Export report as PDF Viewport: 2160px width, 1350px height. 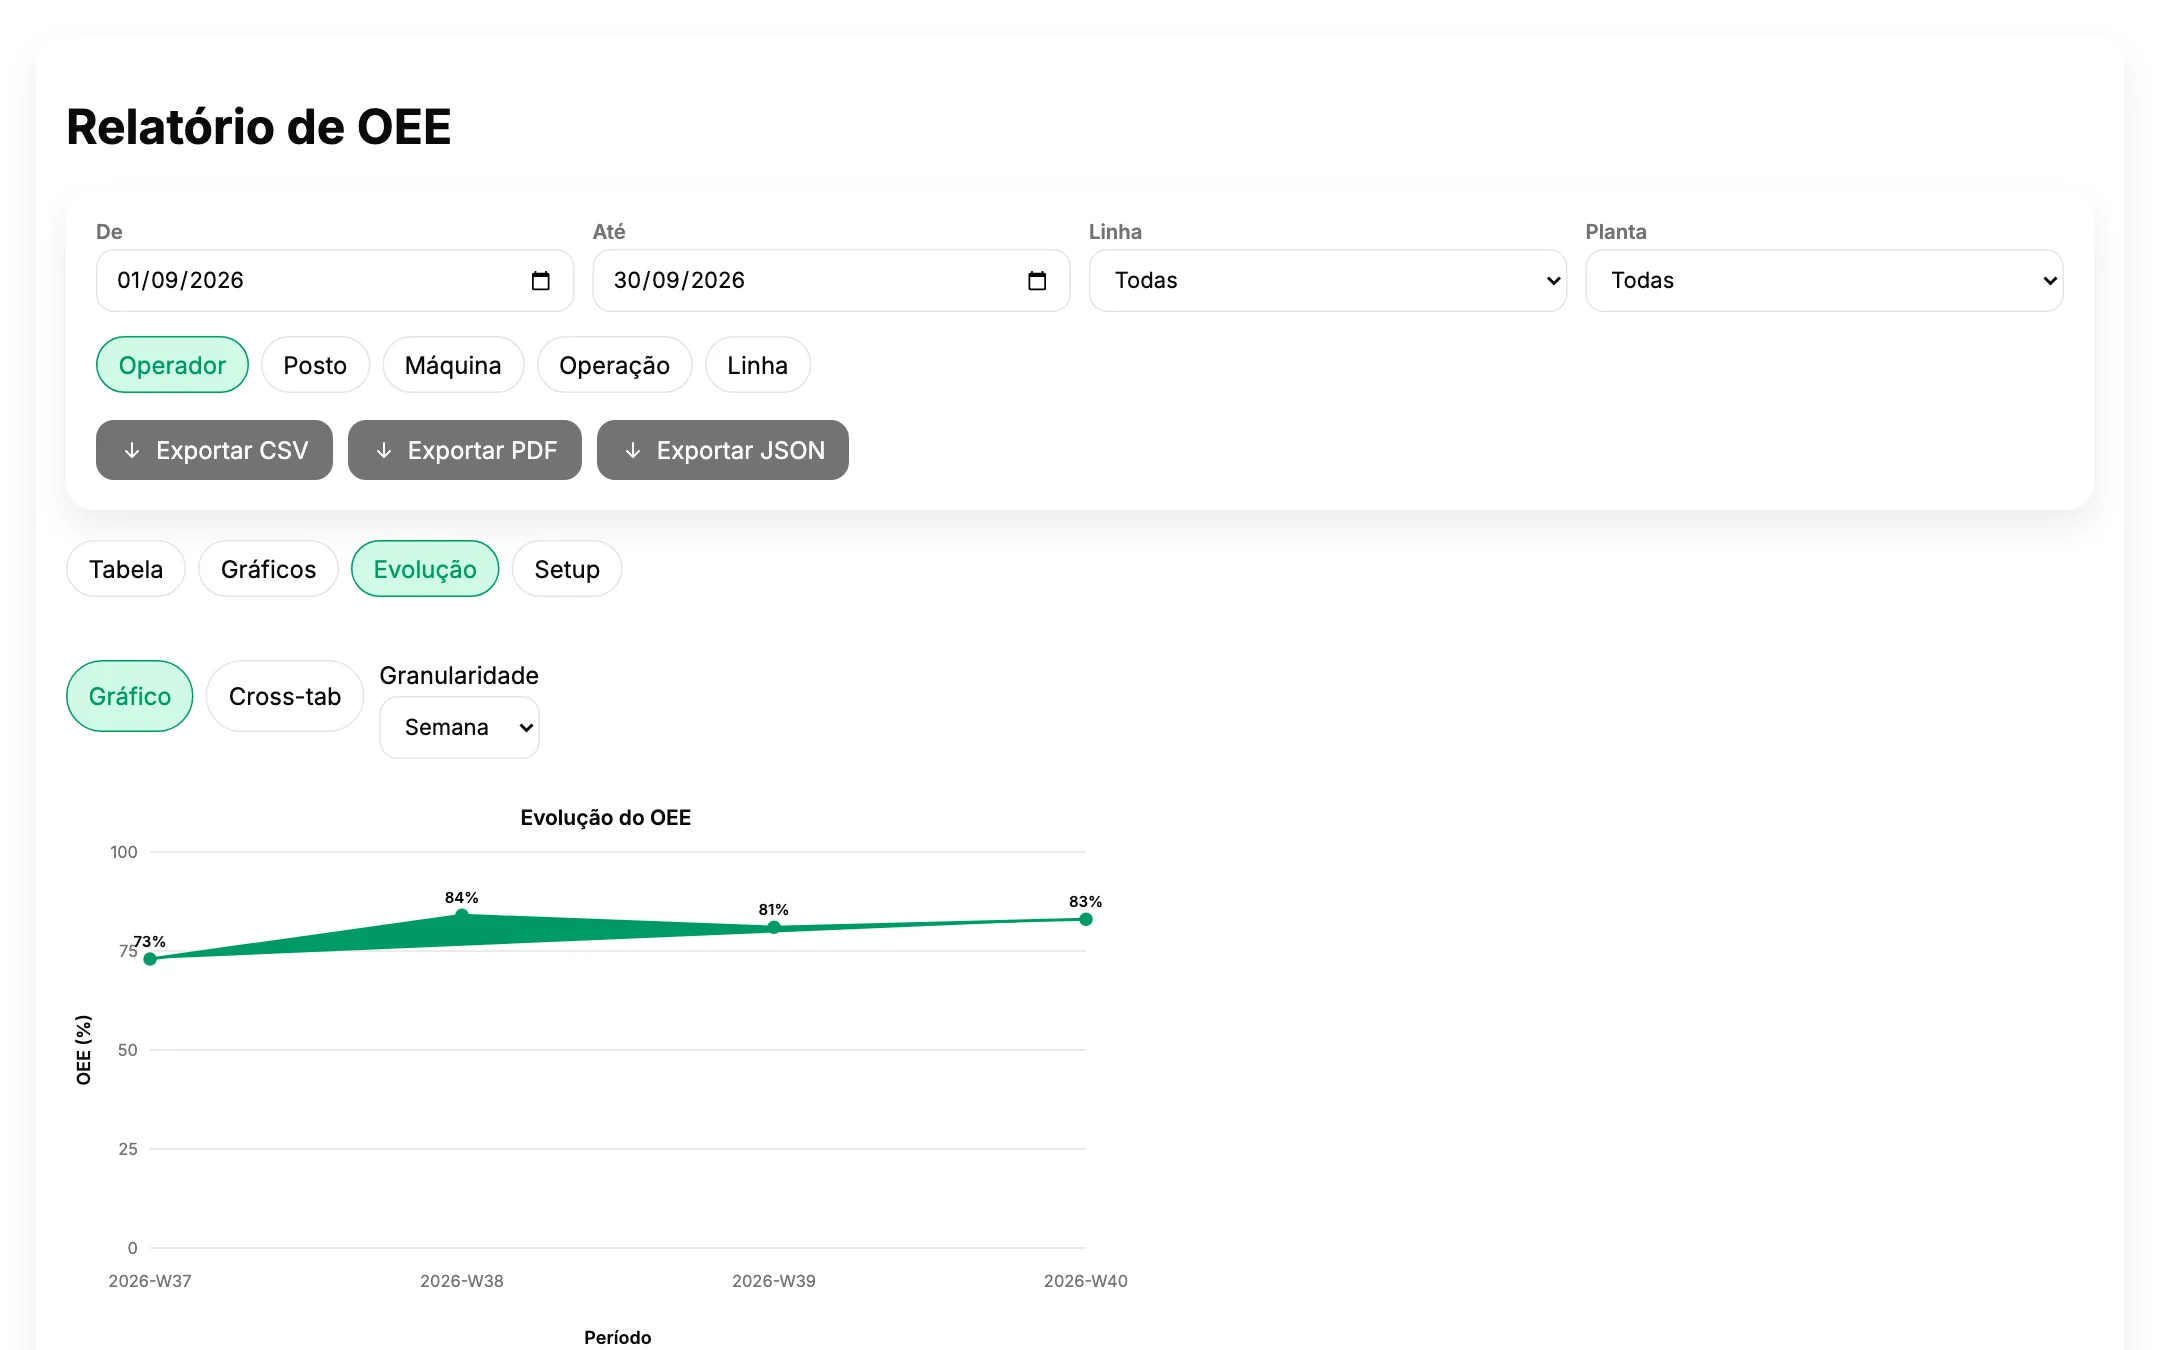point(465,450)
